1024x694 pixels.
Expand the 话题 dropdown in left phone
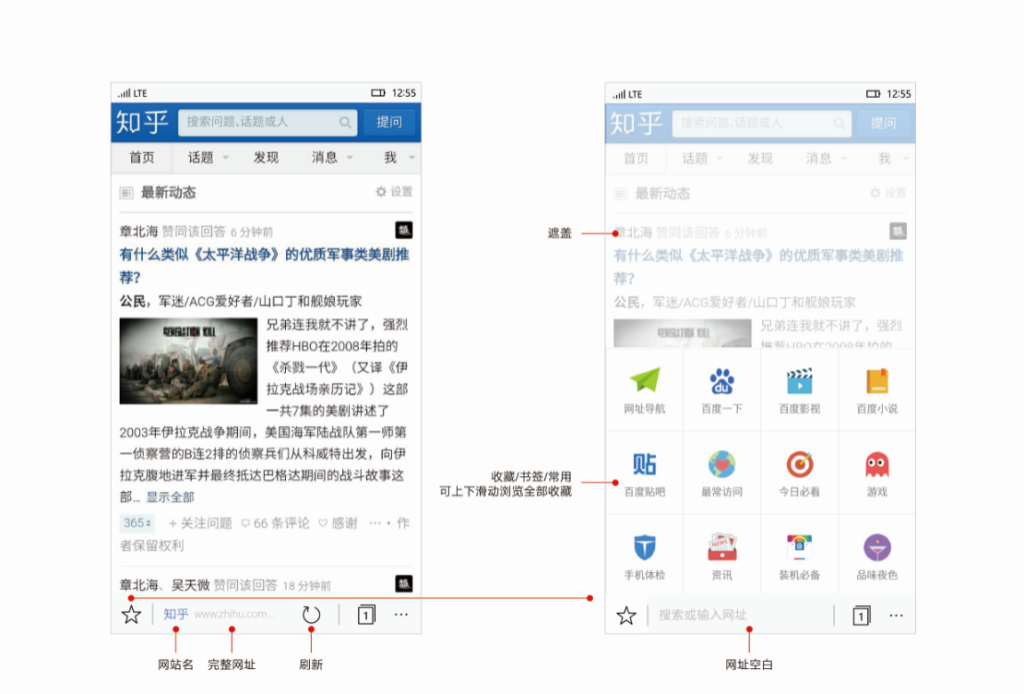tap(208, 158)
